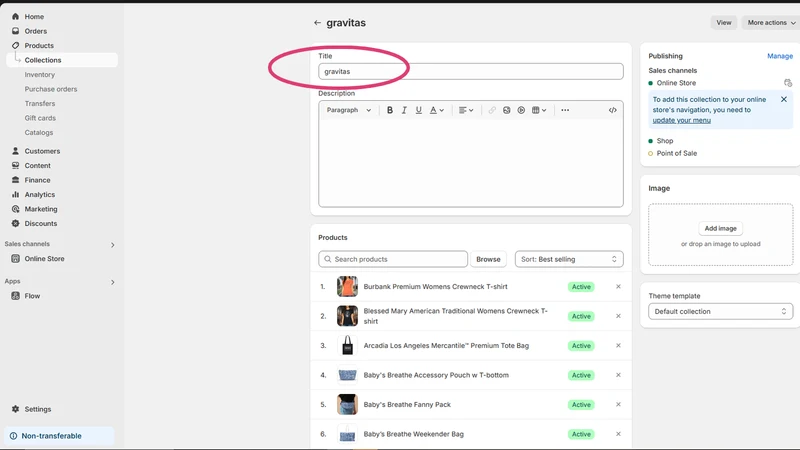Viewport: 800px width, 450px height.
Task: Open Inventory in the sidebar
Action: click(x=39, y=74)
